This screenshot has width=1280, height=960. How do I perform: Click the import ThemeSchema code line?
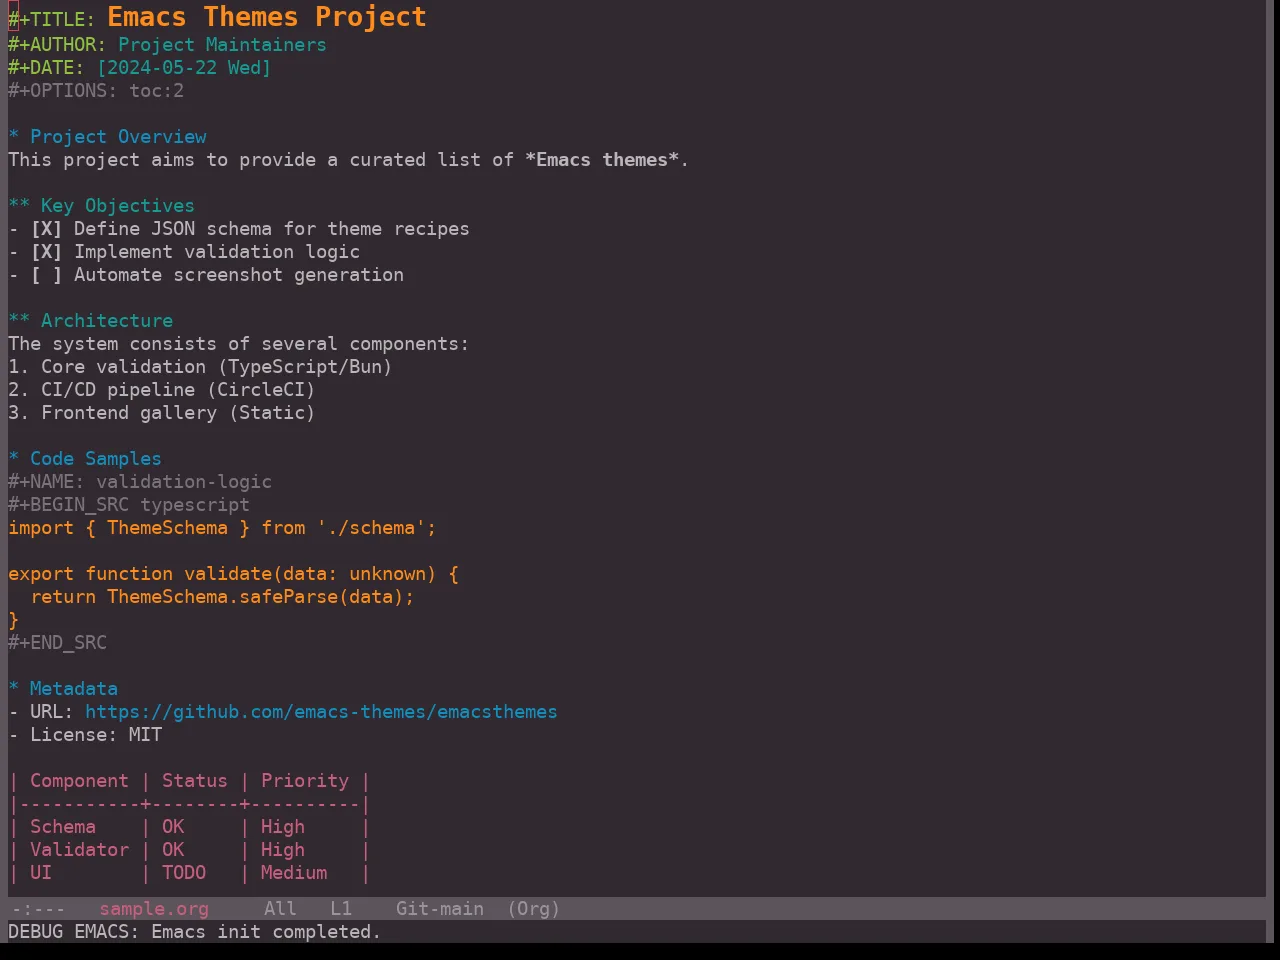click(x=222, y=528)
